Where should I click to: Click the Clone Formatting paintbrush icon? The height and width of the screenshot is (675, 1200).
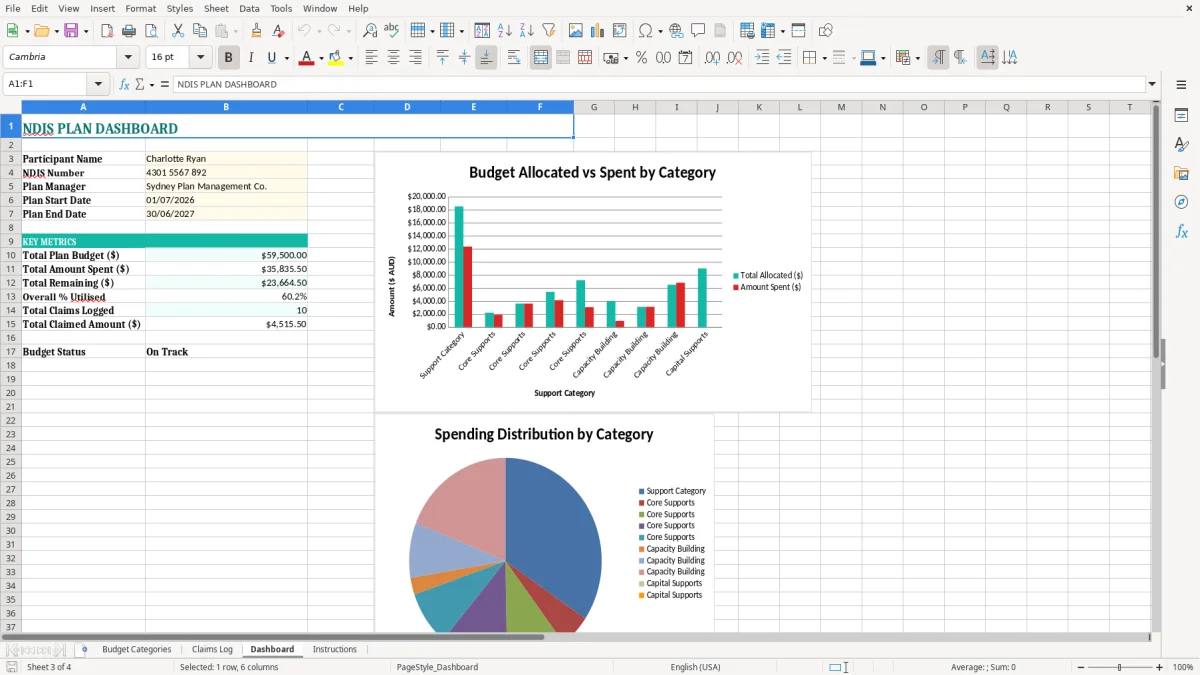pos(257,31)
